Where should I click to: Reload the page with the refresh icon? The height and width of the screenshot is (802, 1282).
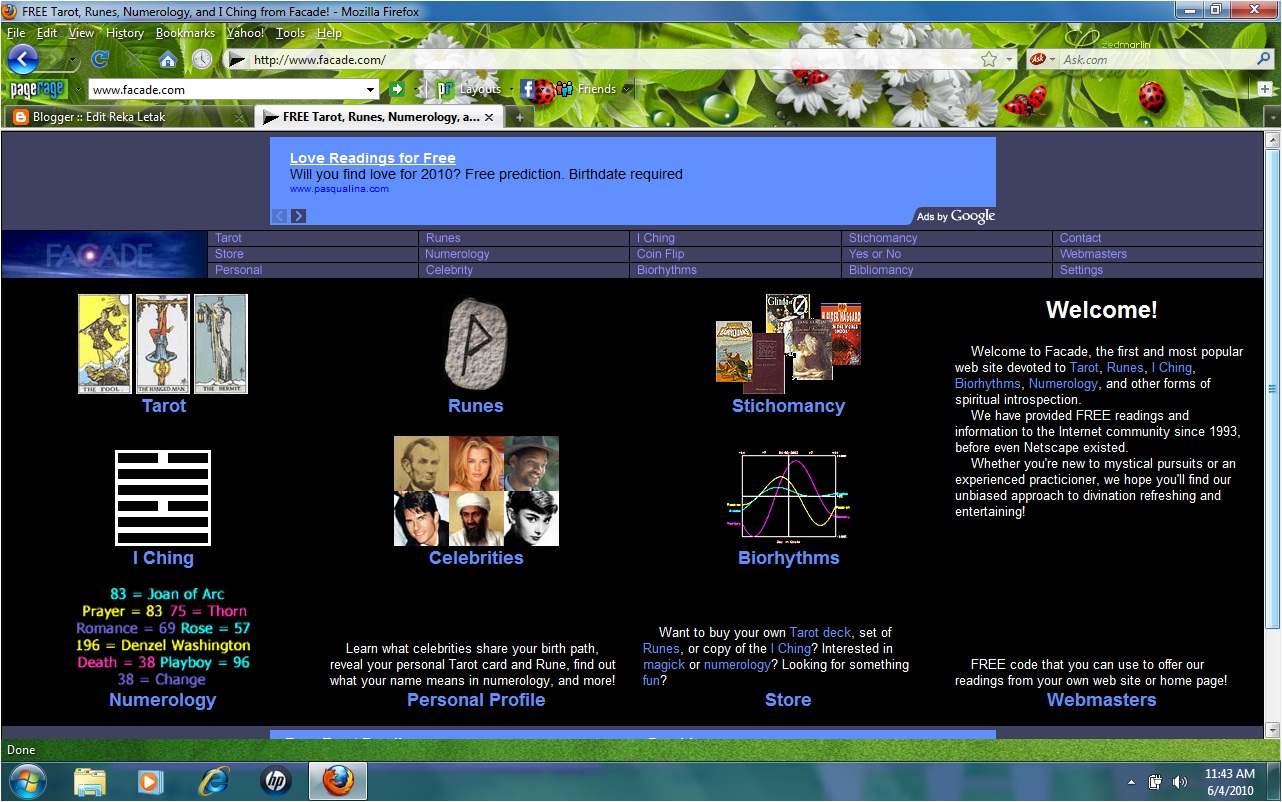tap(100, 60)
